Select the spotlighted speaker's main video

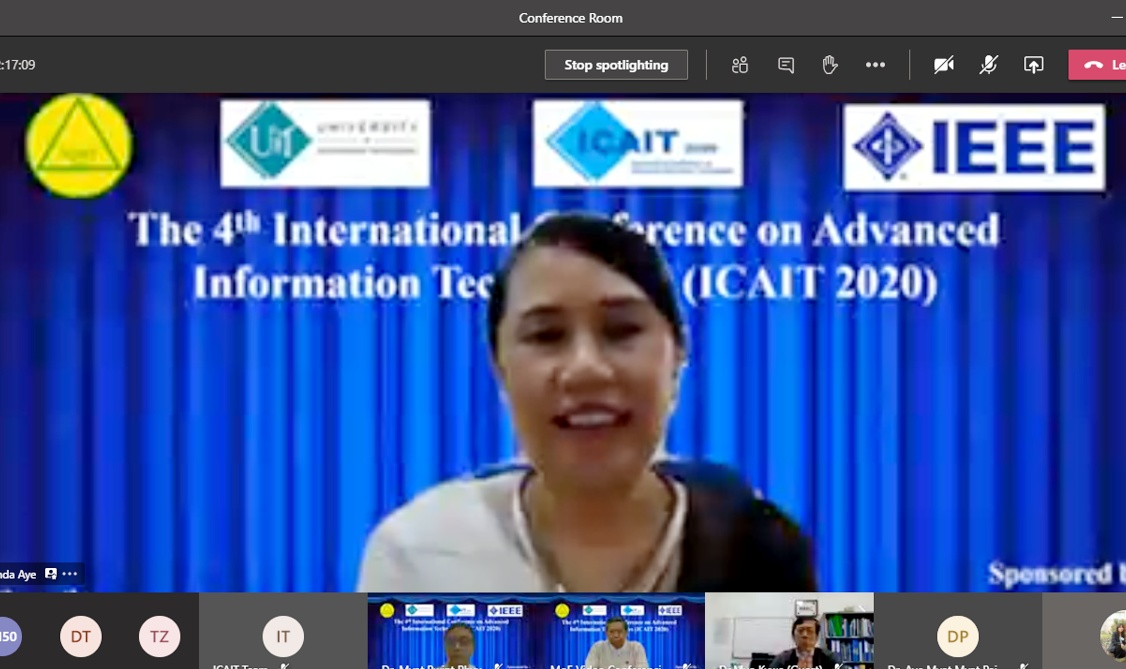[563, 342]
